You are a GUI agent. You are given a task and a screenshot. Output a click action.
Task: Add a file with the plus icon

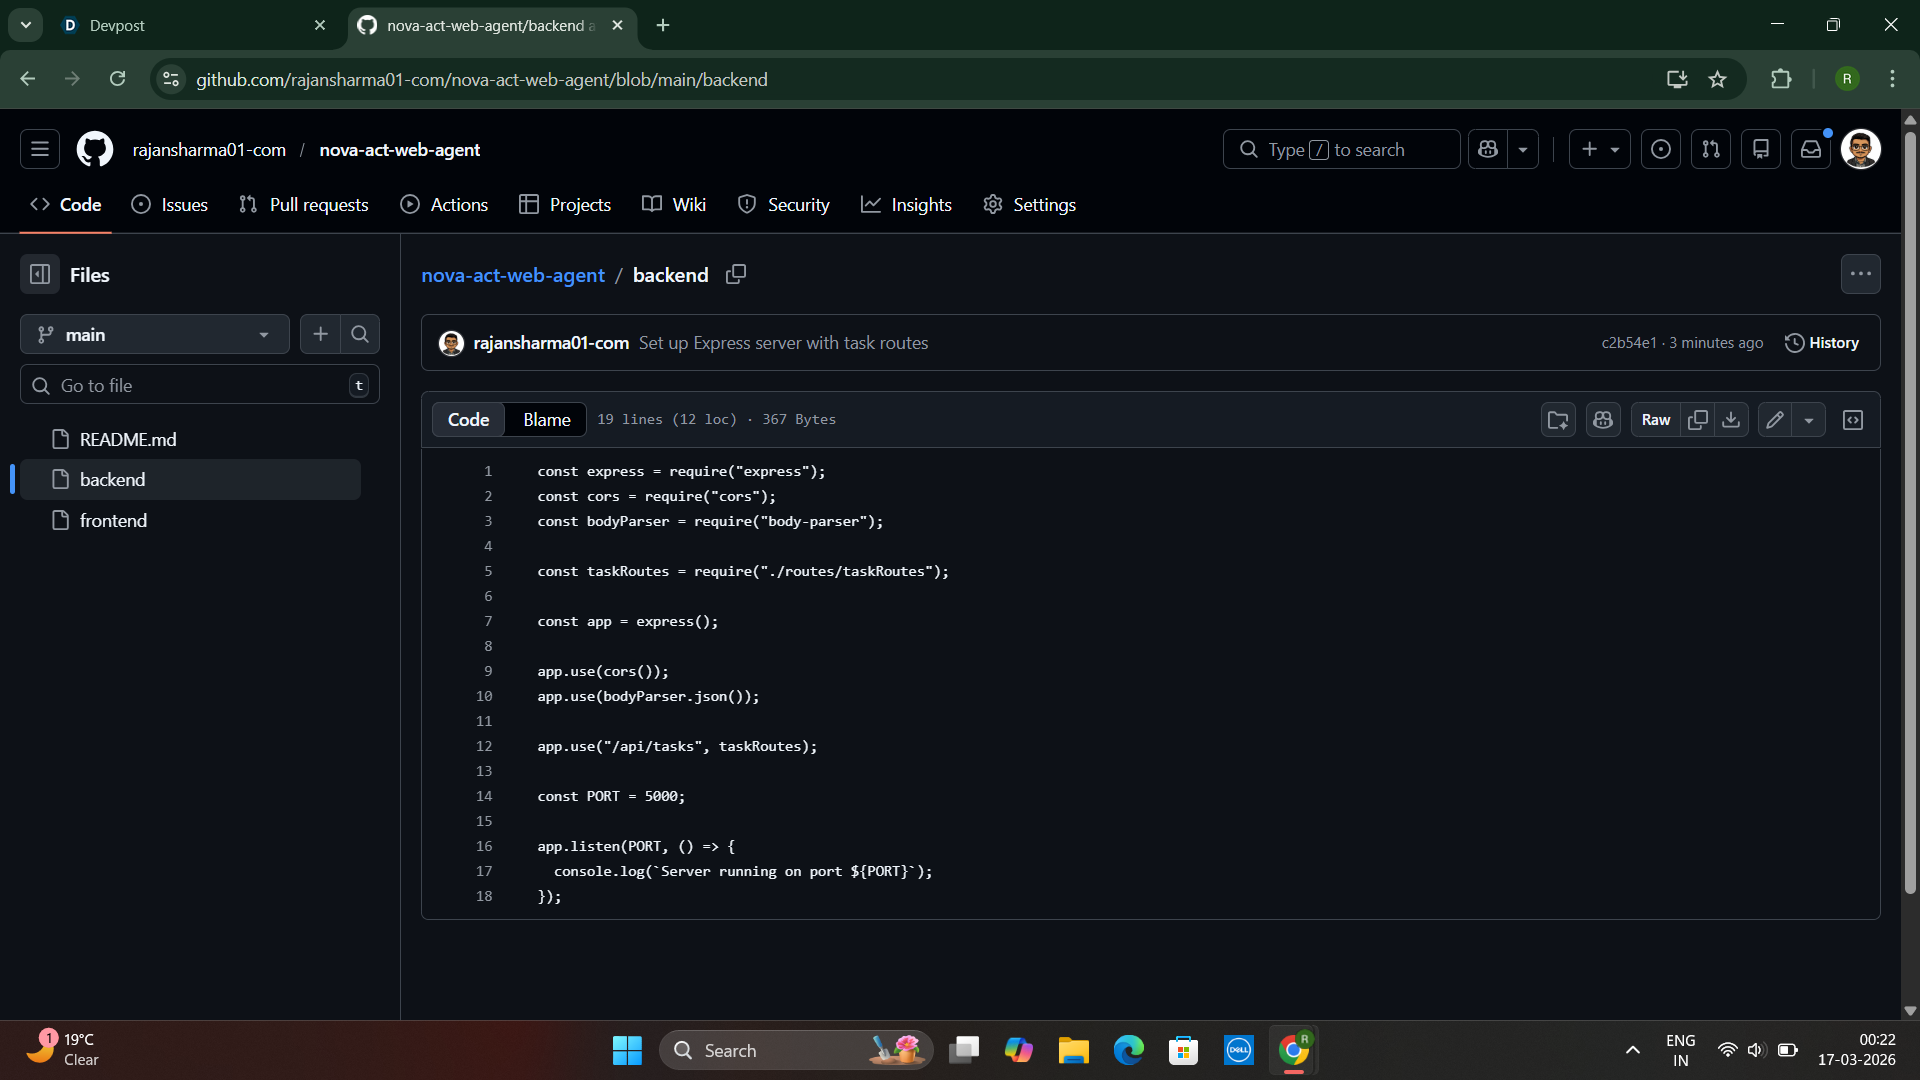[320, 334]
